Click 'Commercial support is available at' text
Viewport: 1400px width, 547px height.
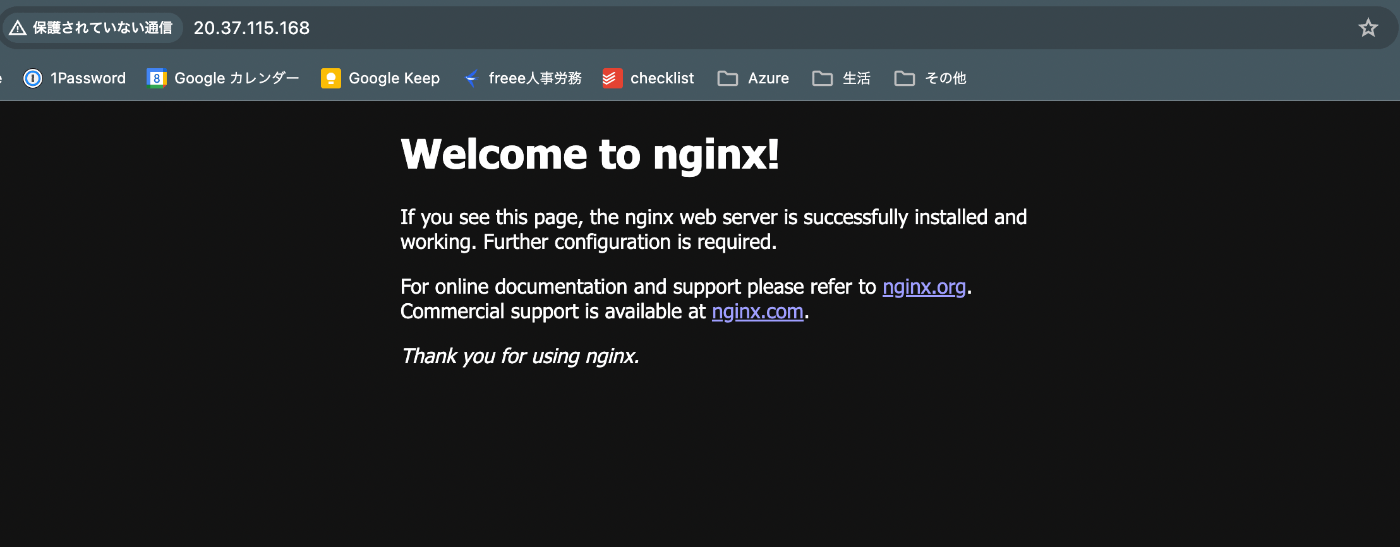pyautogui.click(x=553, y=312)
